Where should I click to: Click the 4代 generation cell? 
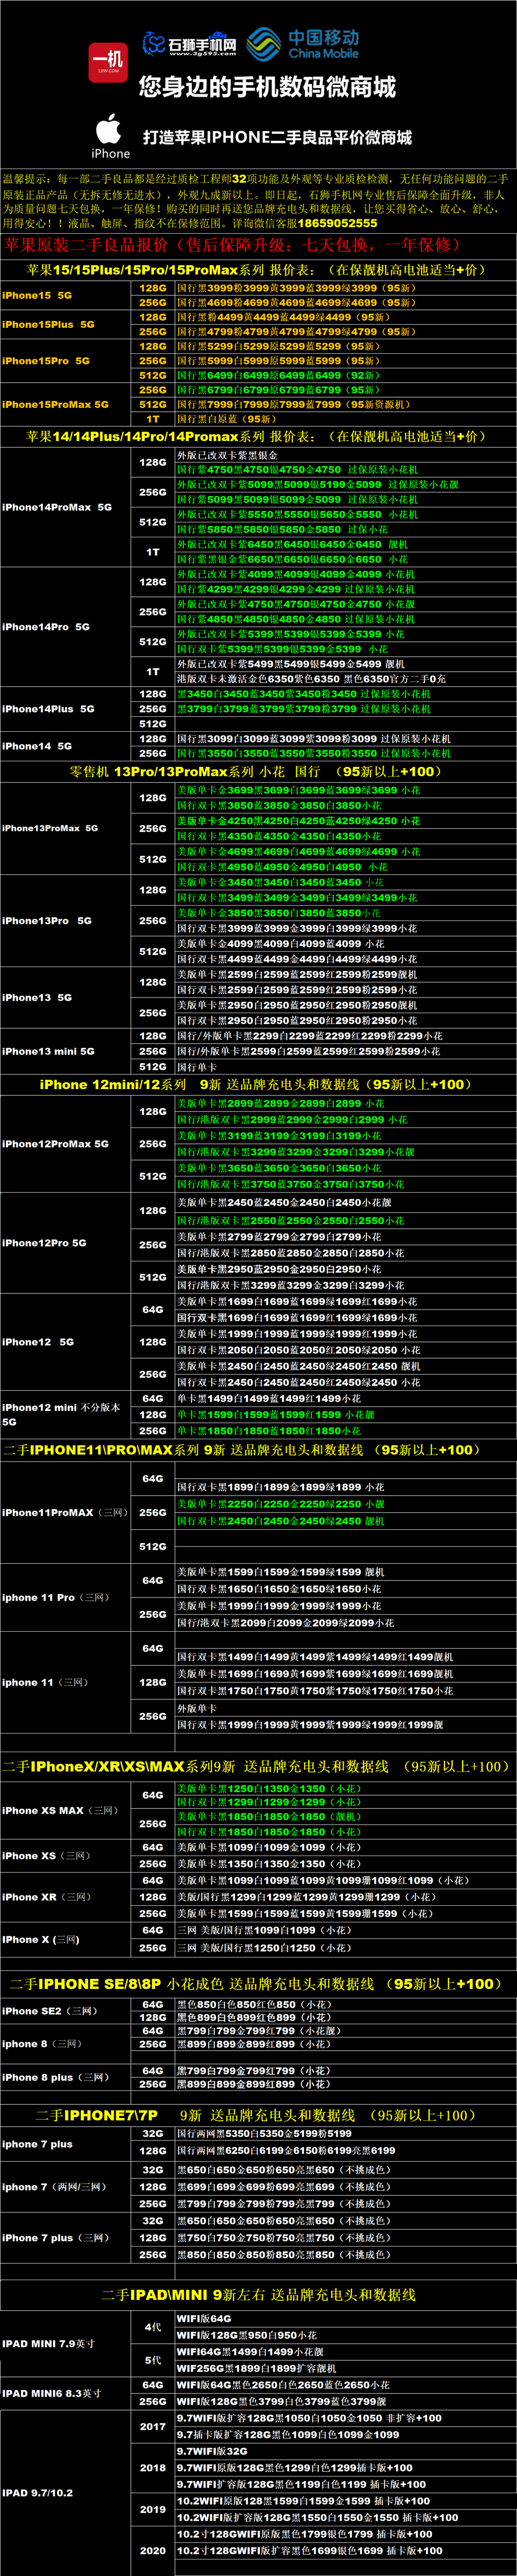click(x=153, y=2327)
